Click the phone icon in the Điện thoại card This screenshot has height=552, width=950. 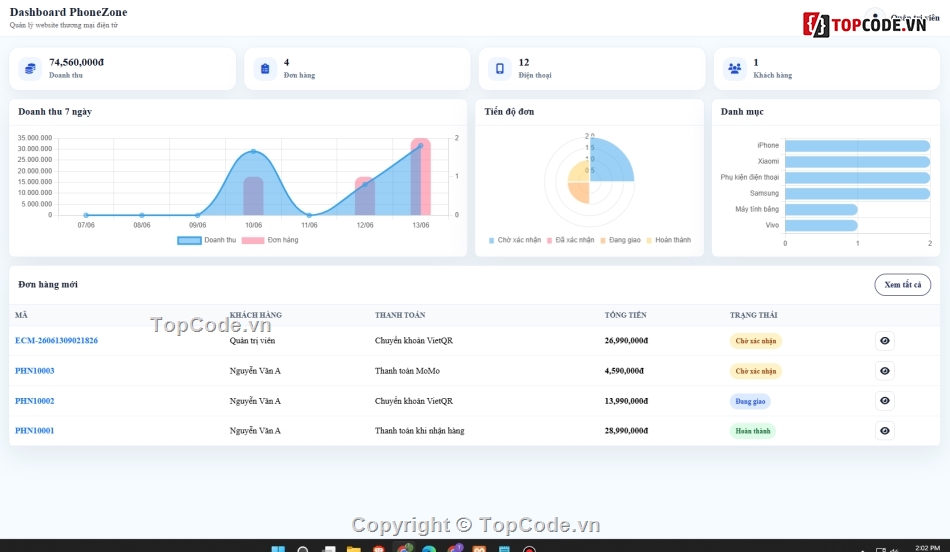point(499,68)
